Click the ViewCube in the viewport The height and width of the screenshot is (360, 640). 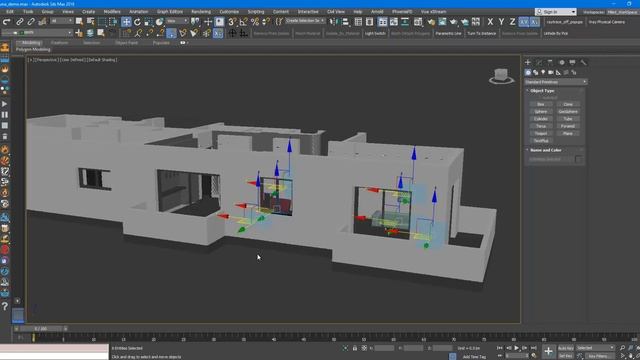pyautogui.click(x=501, y=76)
